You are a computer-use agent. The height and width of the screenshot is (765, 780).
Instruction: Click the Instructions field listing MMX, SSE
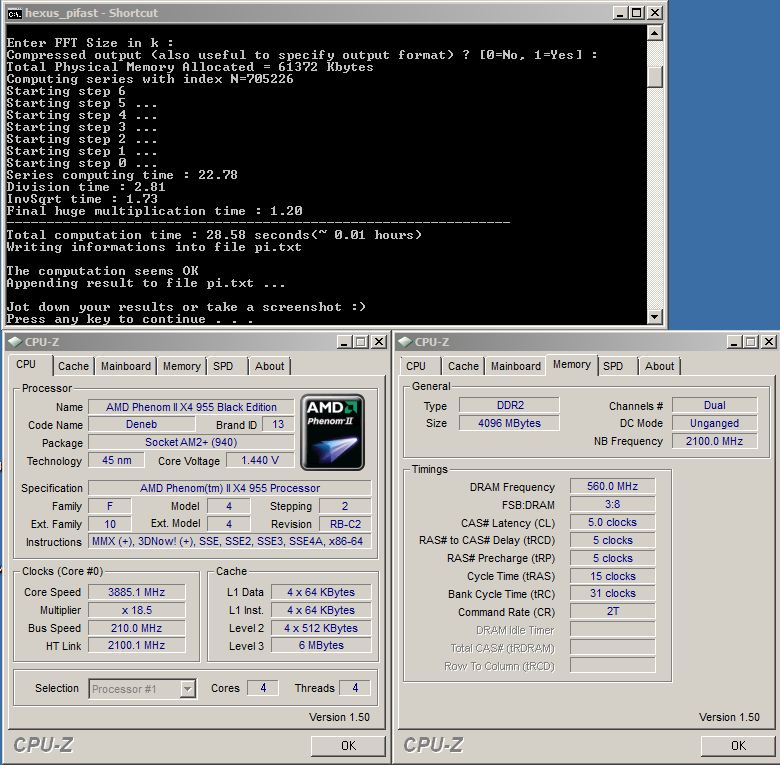pyautogui.click(x=230, y=541)
